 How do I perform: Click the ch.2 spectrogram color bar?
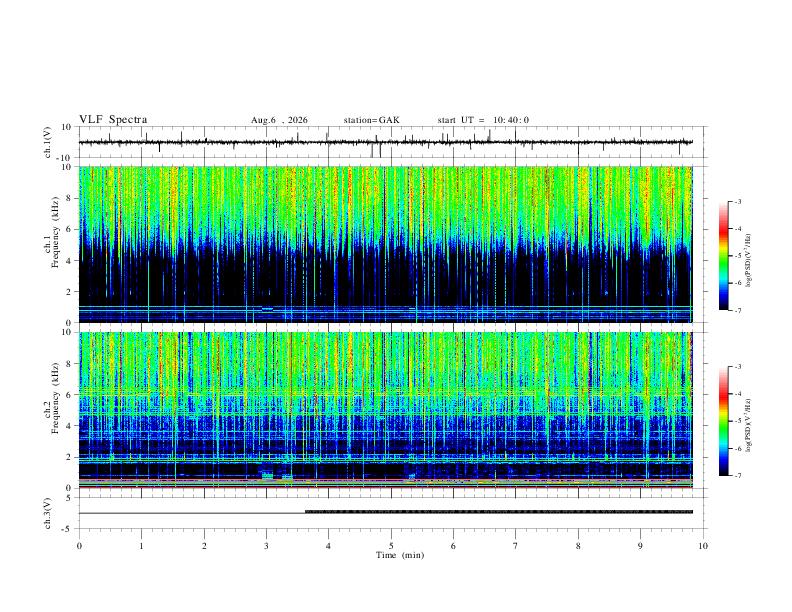pyautogui.click(x=723, y=421)
